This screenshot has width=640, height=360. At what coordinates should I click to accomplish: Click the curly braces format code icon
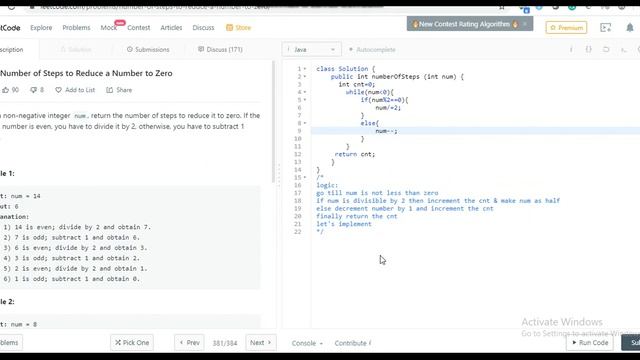coord(589,49)
